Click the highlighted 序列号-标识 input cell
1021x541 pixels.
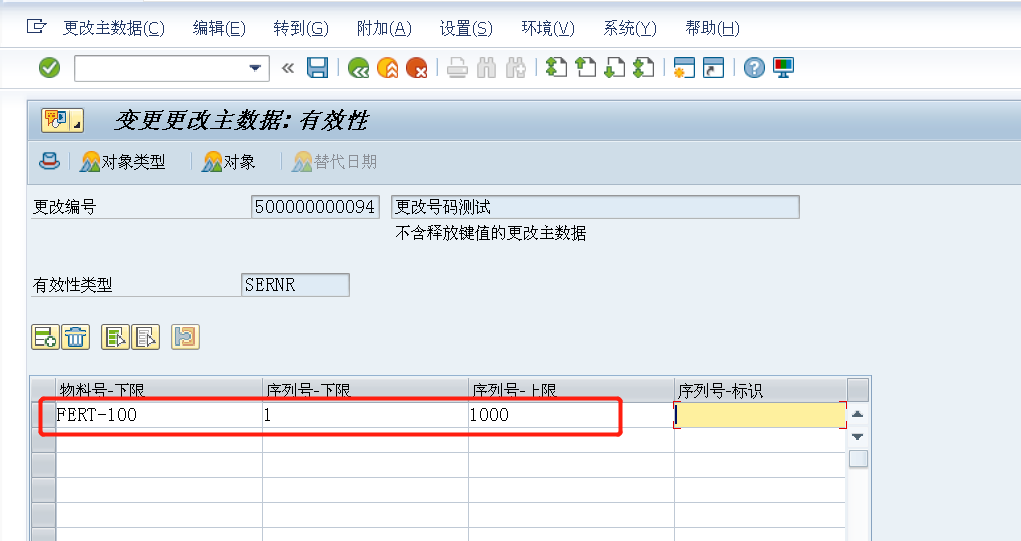tap(761, 415)
